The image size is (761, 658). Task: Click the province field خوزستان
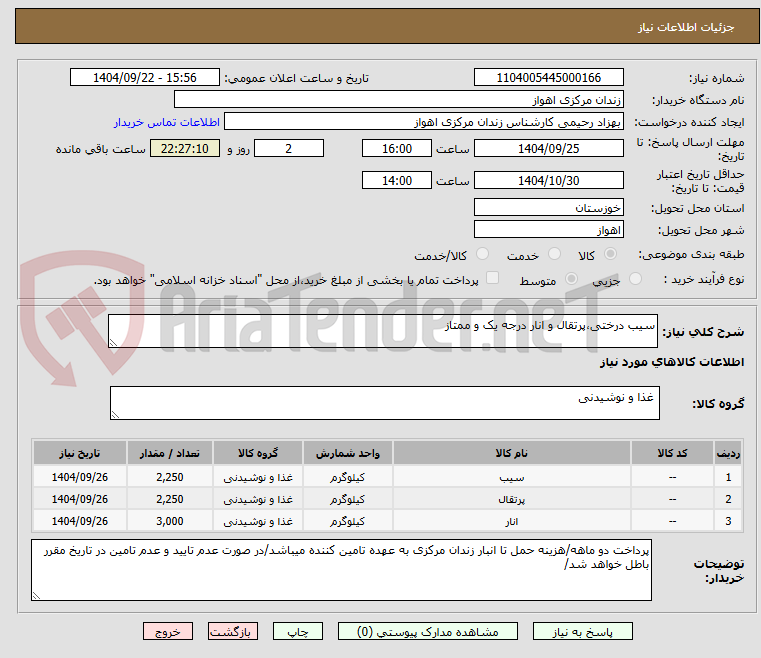(548, 208)
